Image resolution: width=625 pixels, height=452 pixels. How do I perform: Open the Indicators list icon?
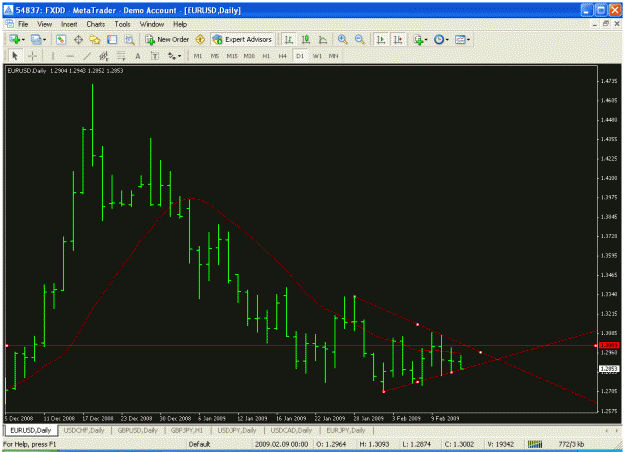coord(418,39)
